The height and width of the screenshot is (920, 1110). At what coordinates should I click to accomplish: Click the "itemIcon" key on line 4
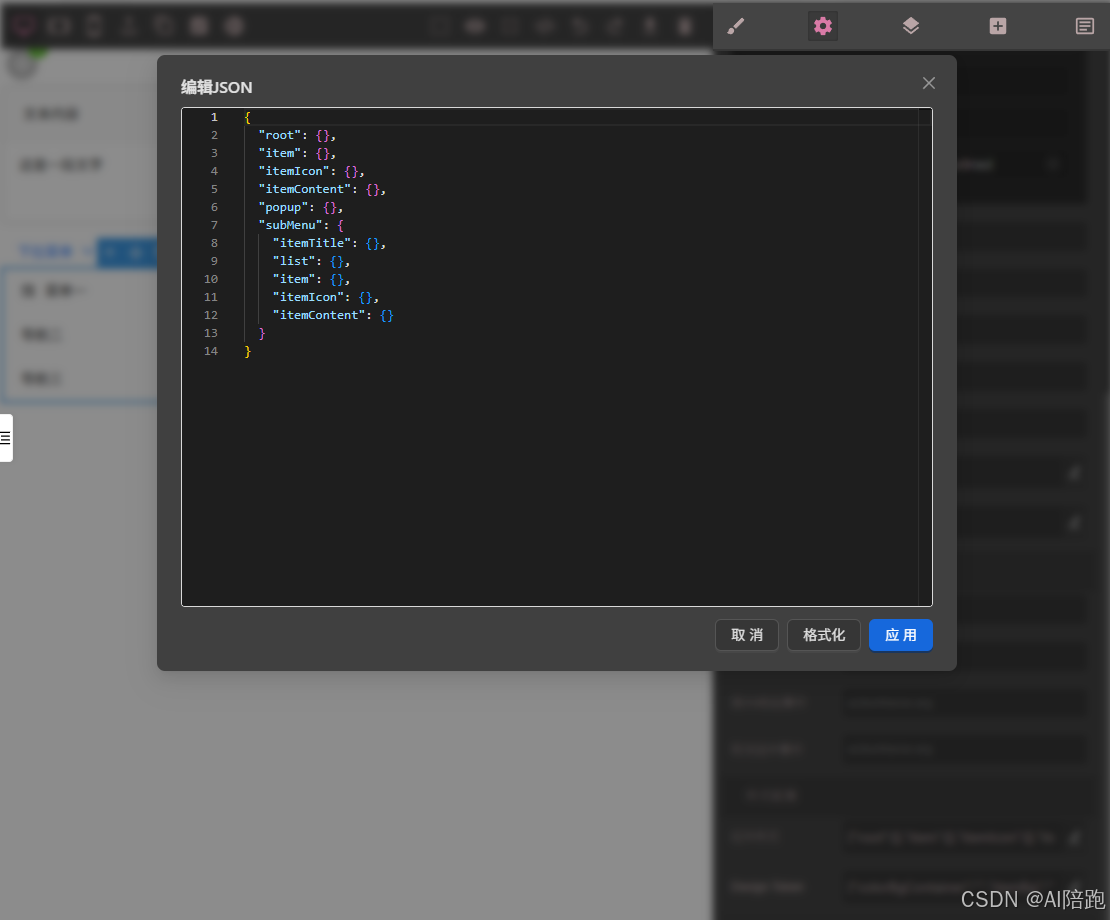tap(294, 171)
